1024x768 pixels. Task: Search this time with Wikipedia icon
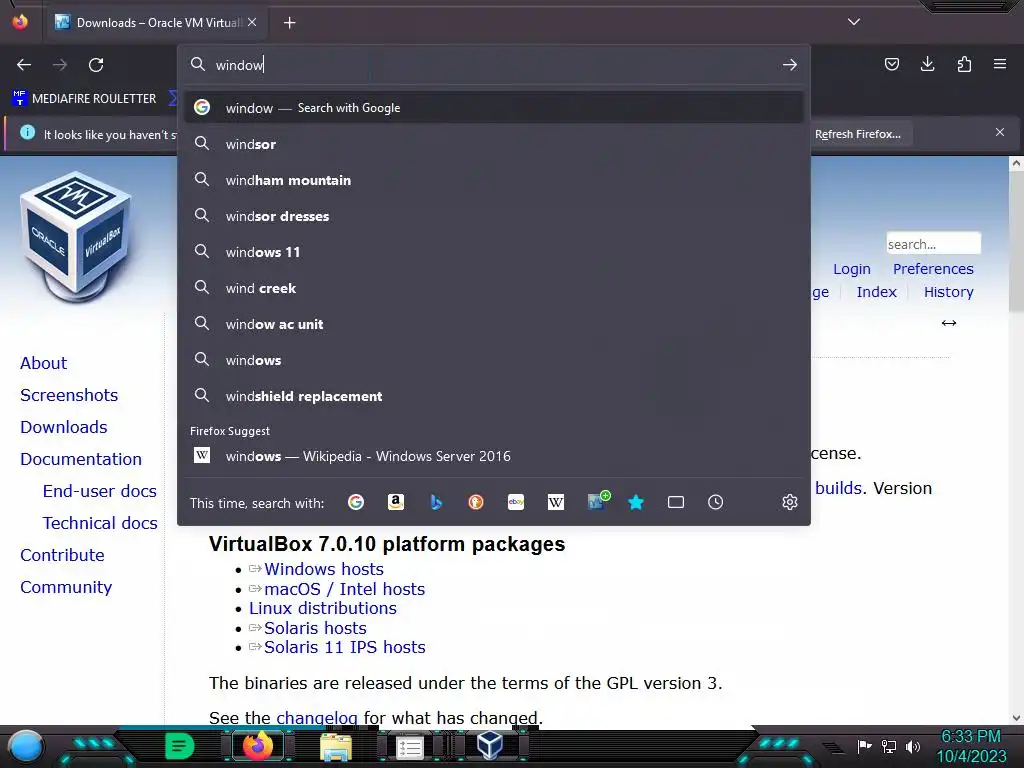click(556, 502)
